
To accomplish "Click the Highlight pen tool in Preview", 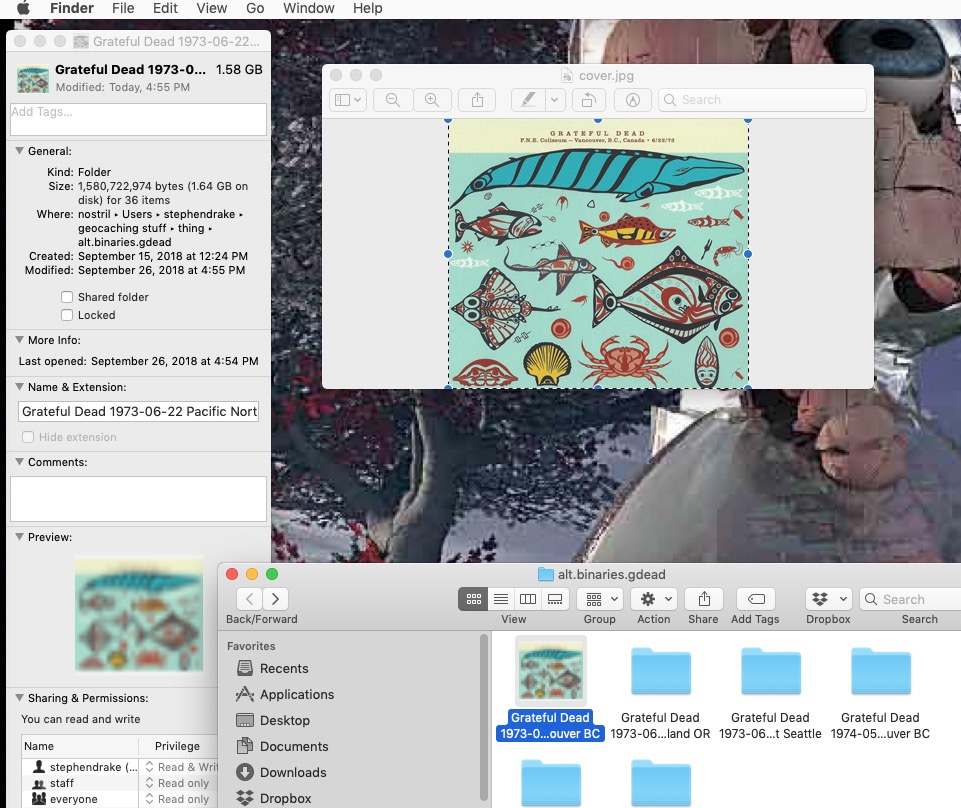I will (x=528, y=100).
